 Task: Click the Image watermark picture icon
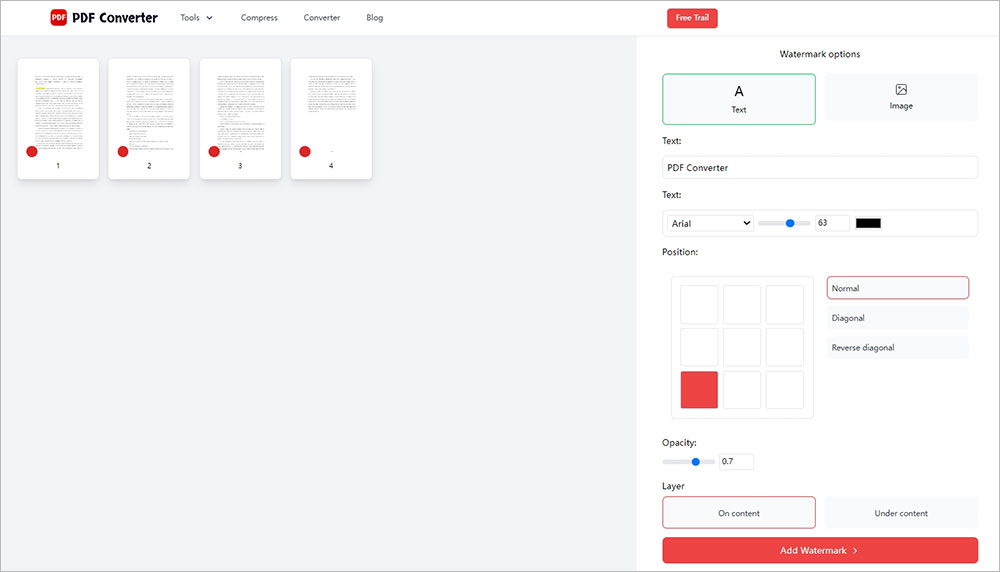point(901,89)
